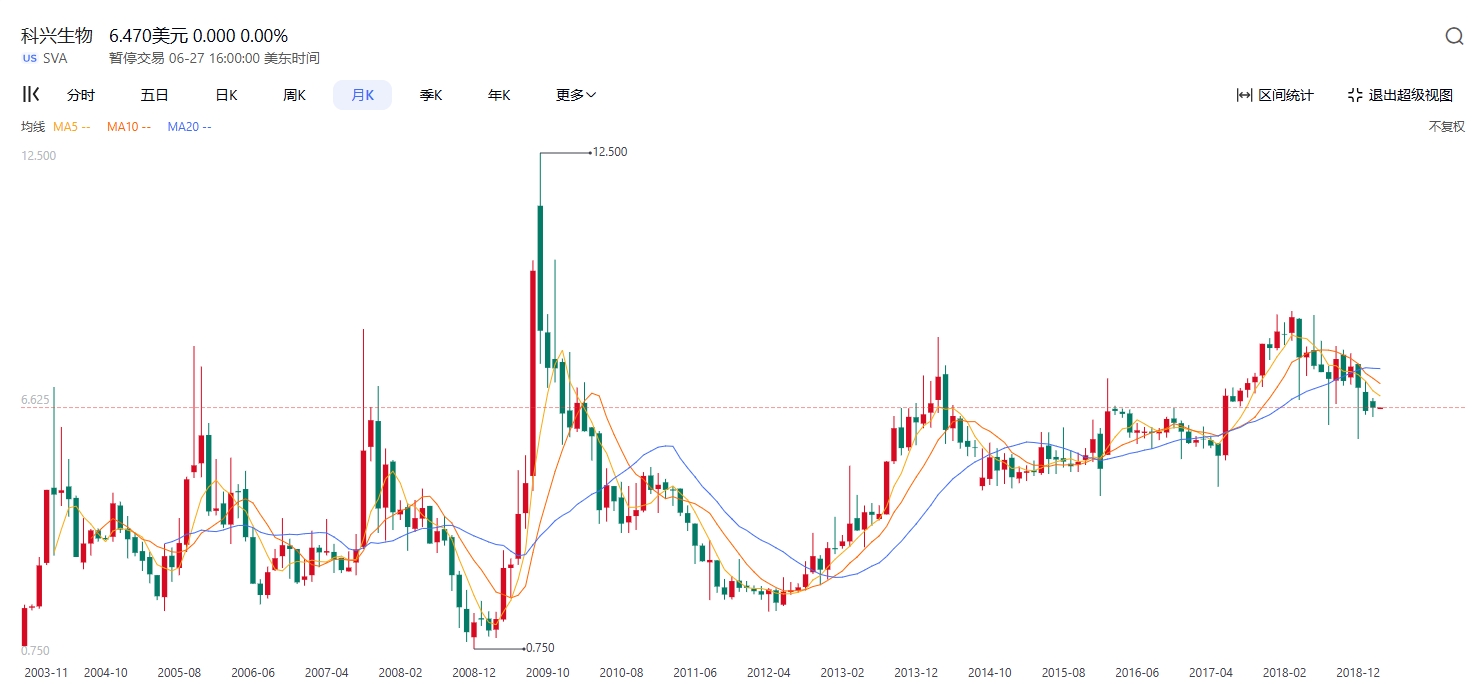The image size is (1473, 684).
Task: Select the 五日 five-day tab
Action: click(x=154, y=95)
